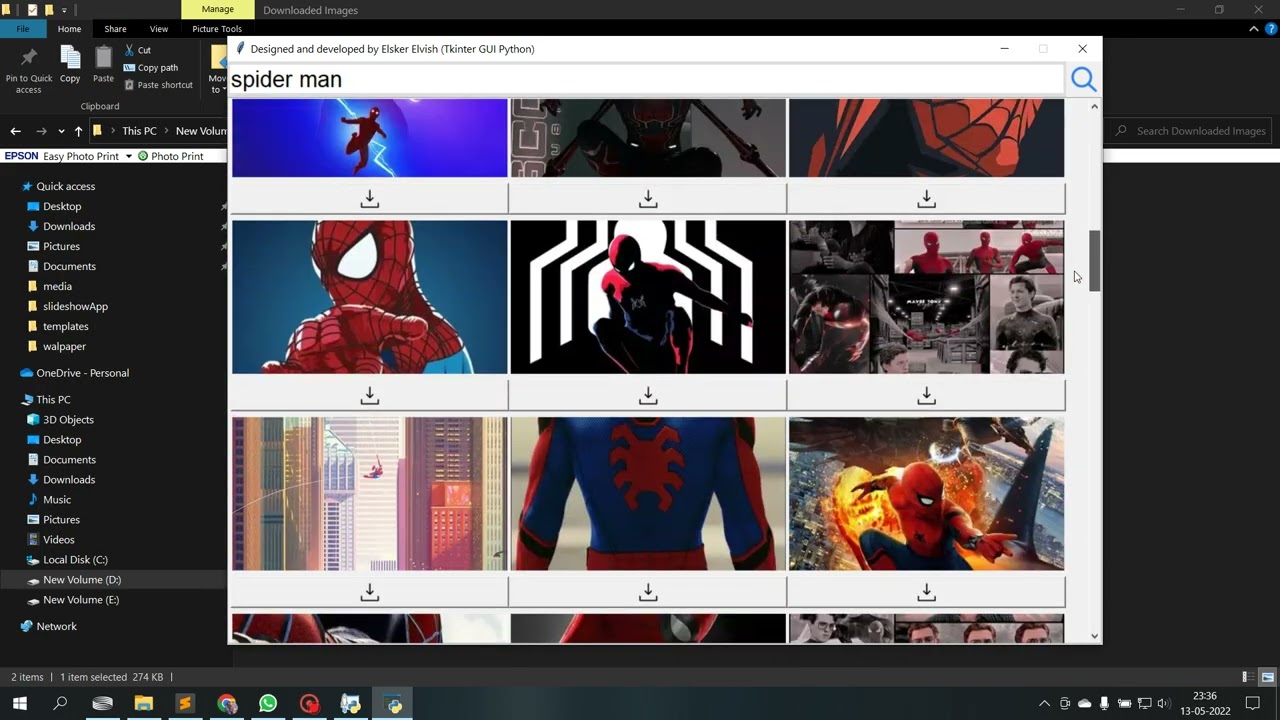Download the dark gray Spider-Man wallpaper in the top row
The width and height of the screenshot is (1280, 720).
tap(648, 199)
